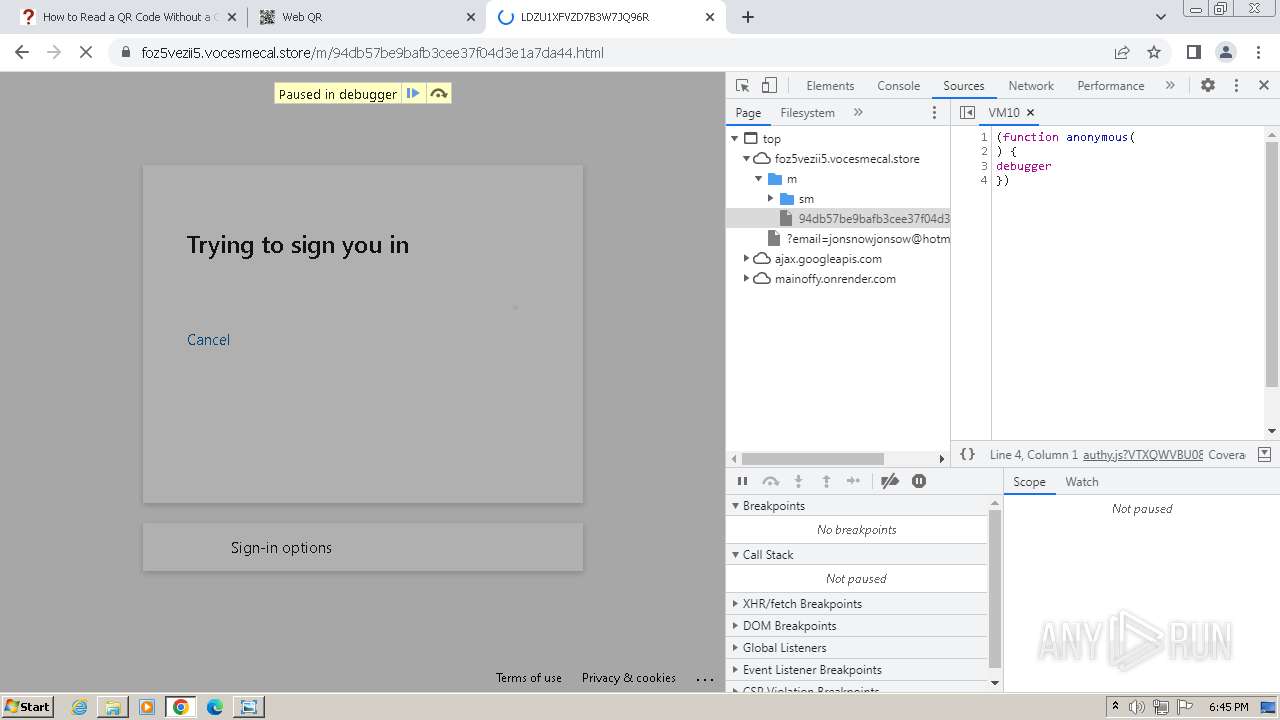Image resolution: width=1280 pixels, height=720 pixels.
Task: Show more DevTools tabs chevron
Action: coord(1170,86)
